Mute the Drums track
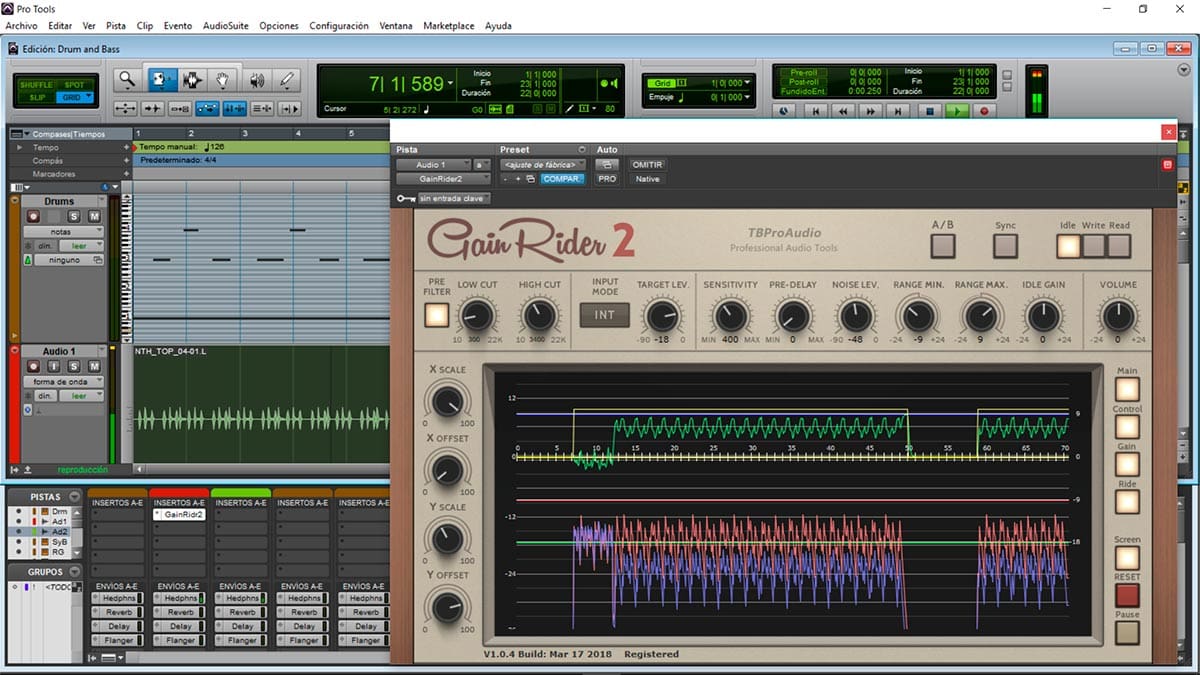The width and height of the screenshot is (1200, 675). click(x=94, y=217)
